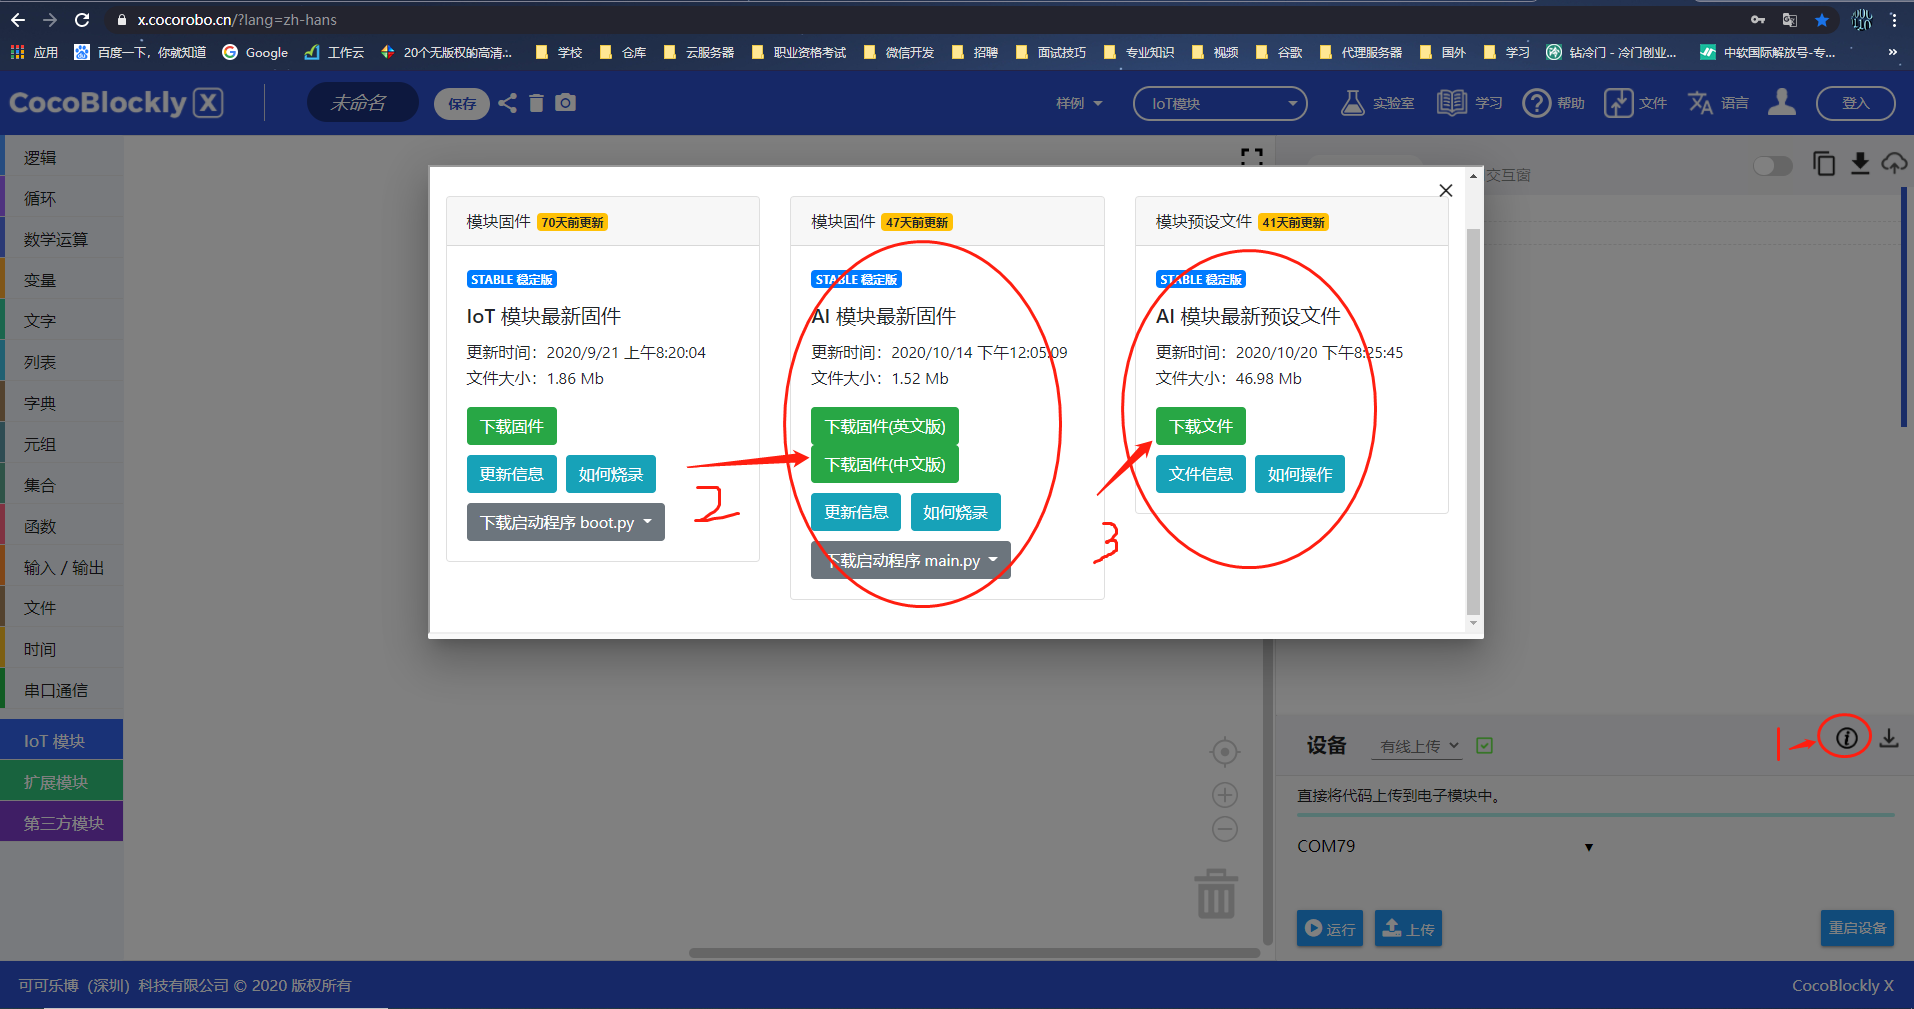
Task: Open the 实验室 lab flask icon
Action: click(1352, 103)
